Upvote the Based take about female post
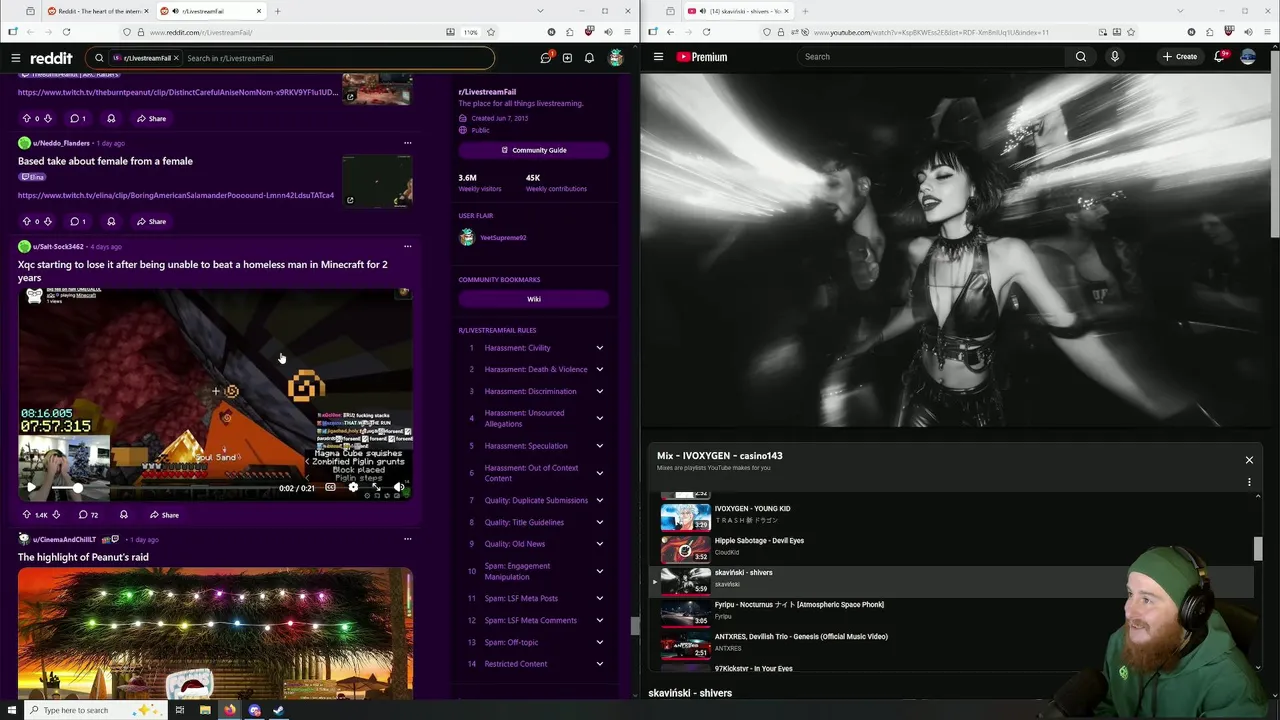 27,221
